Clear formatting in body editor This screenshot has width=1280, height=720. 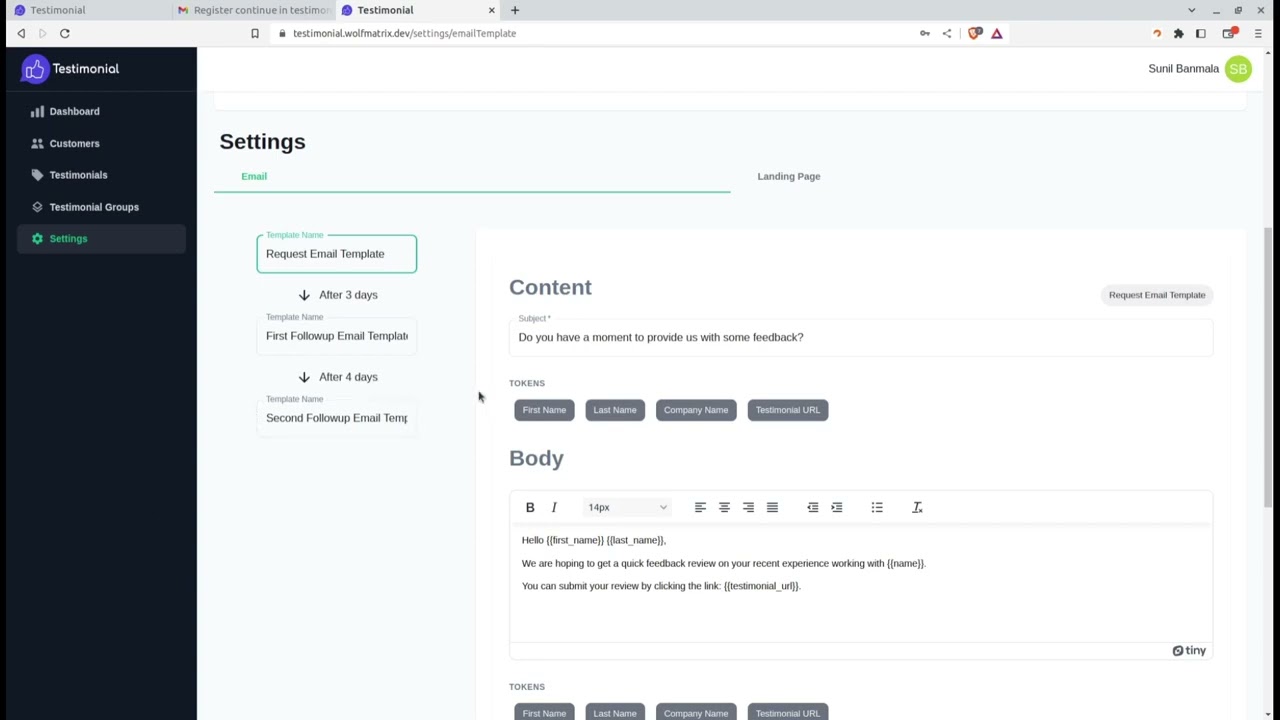(x=917, y=508)
